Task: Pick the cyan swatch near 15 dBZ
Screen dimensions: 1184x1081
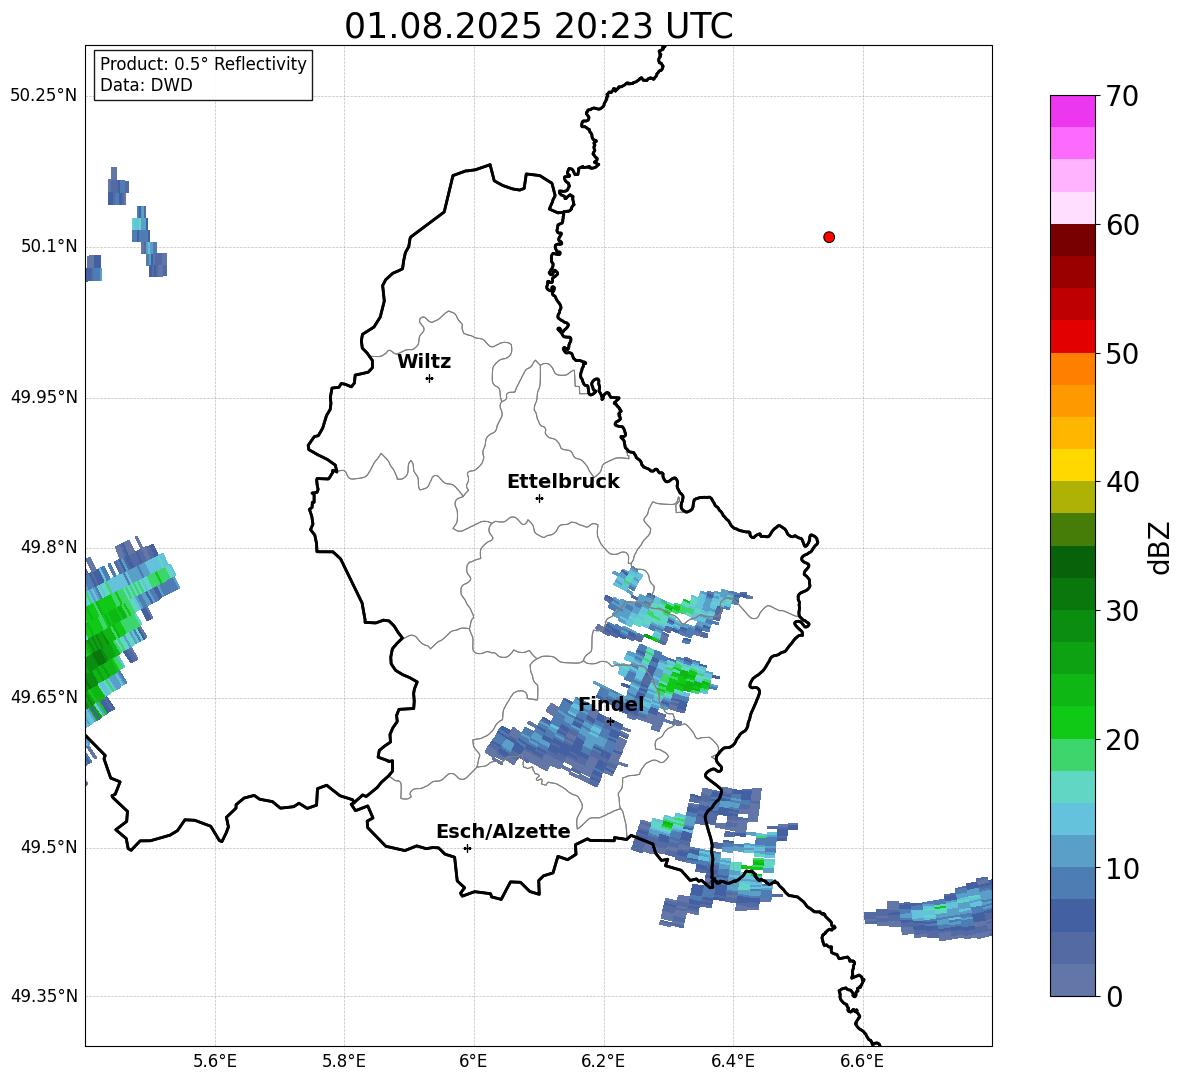Action: coord(1072,787)
